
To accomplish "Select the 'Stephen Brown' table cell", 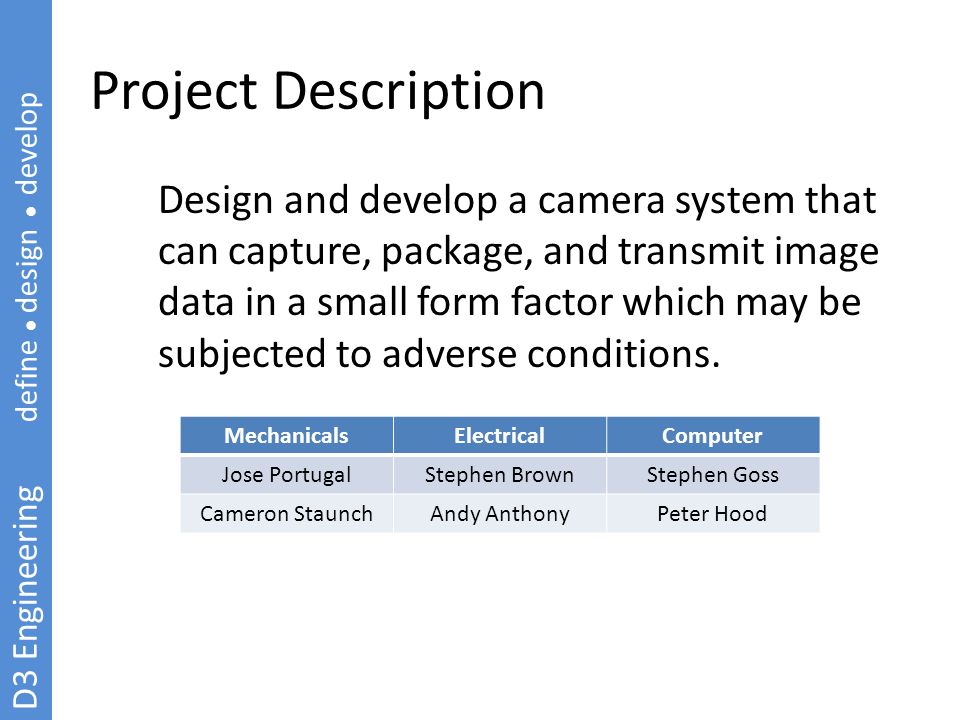I will coord(500,474).
